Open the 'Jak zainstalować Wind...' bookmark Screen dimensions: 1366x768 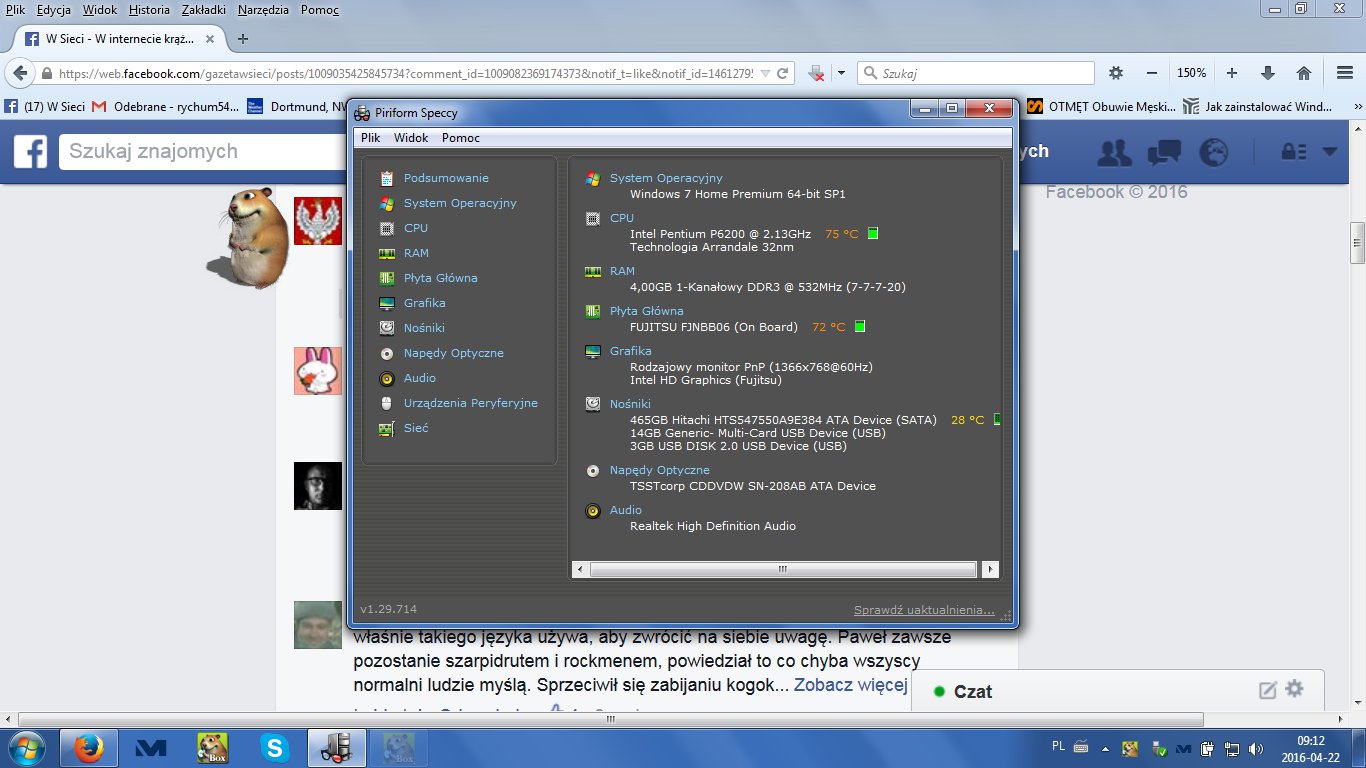tap(1258, 106)
